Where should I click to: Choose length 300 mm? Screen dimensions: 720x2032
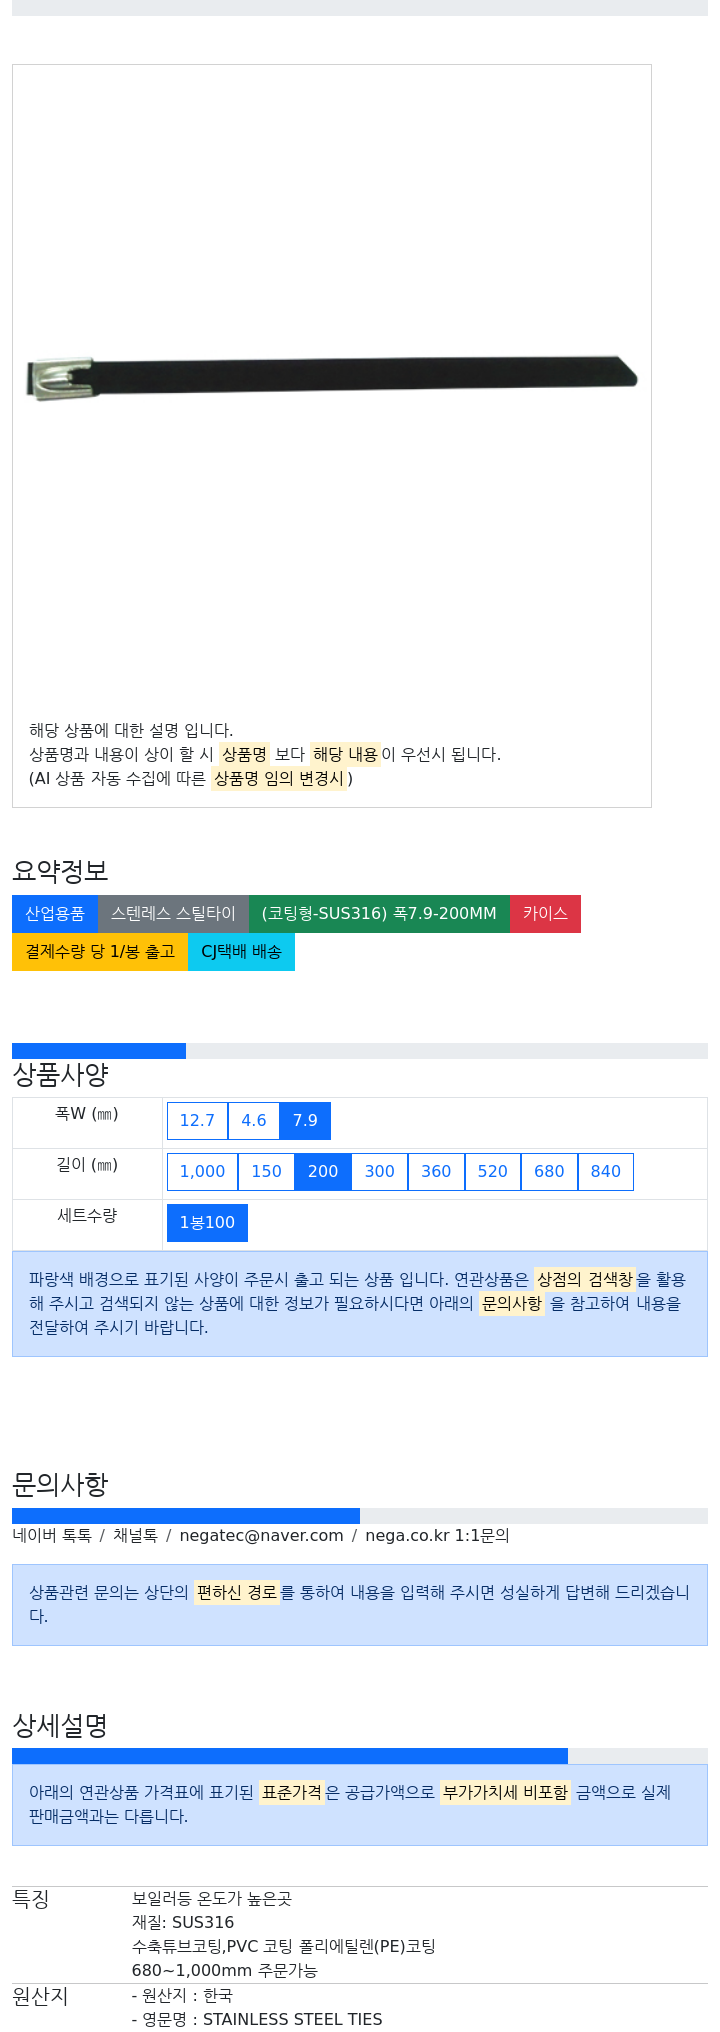(380, 1171)
